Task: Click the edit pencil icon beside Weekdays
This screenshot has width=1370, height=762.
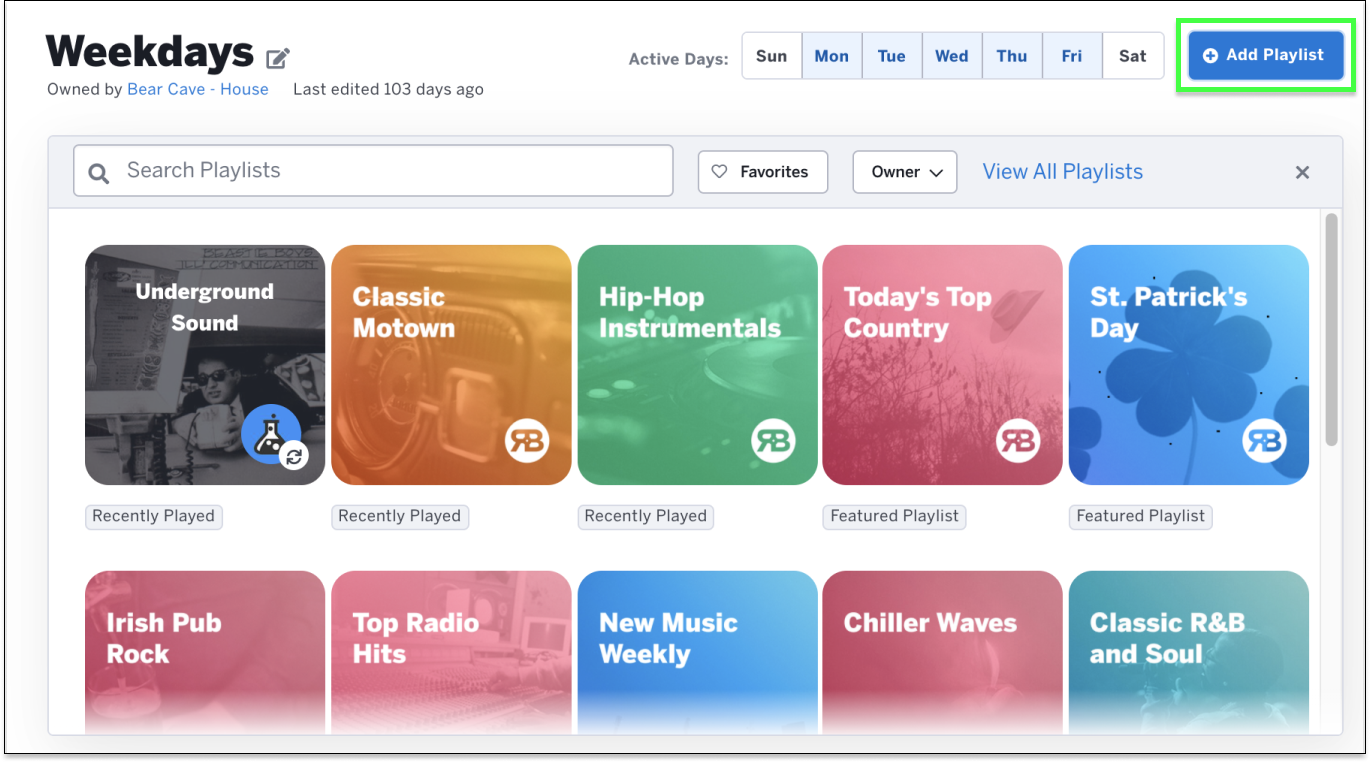Action: pos(278,58)
